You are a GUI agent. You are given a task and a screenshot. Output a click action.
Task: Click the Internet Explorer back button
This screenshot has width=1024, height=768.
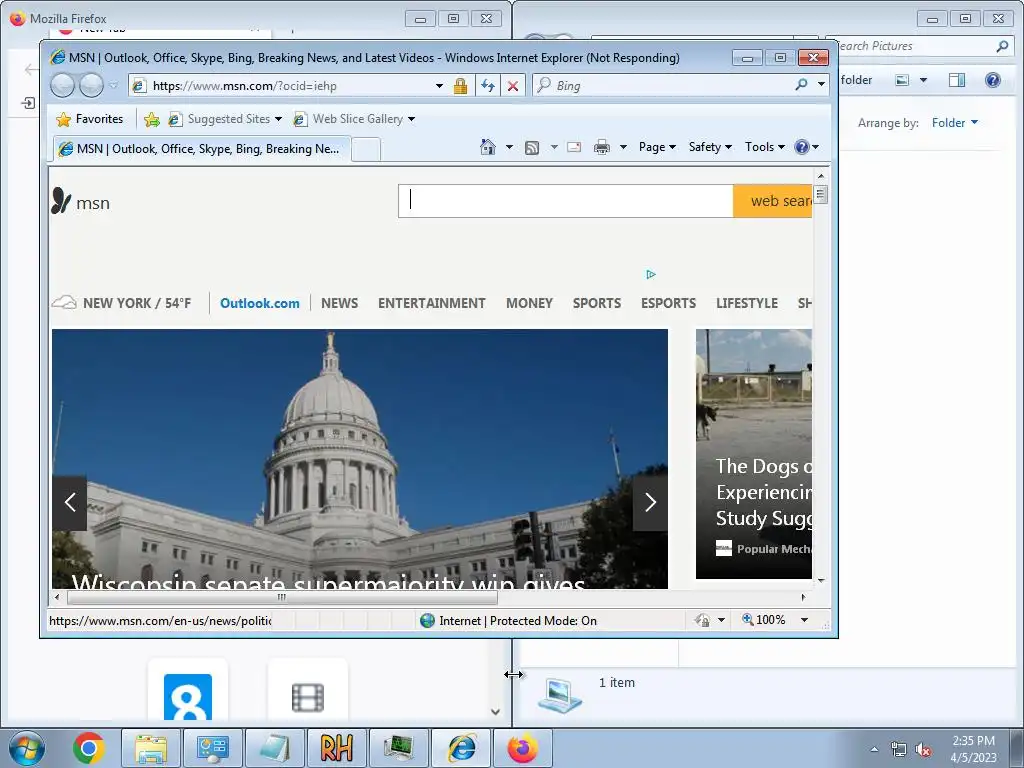[63, 86]
